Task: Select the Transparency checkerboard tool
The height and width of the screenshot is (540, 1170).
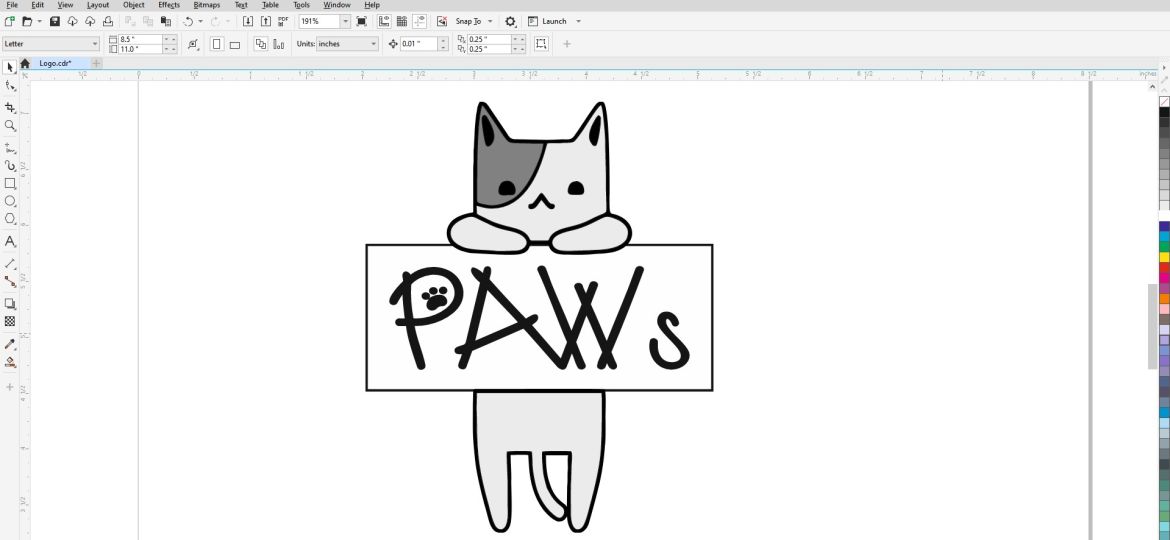Action: point(10,321)
